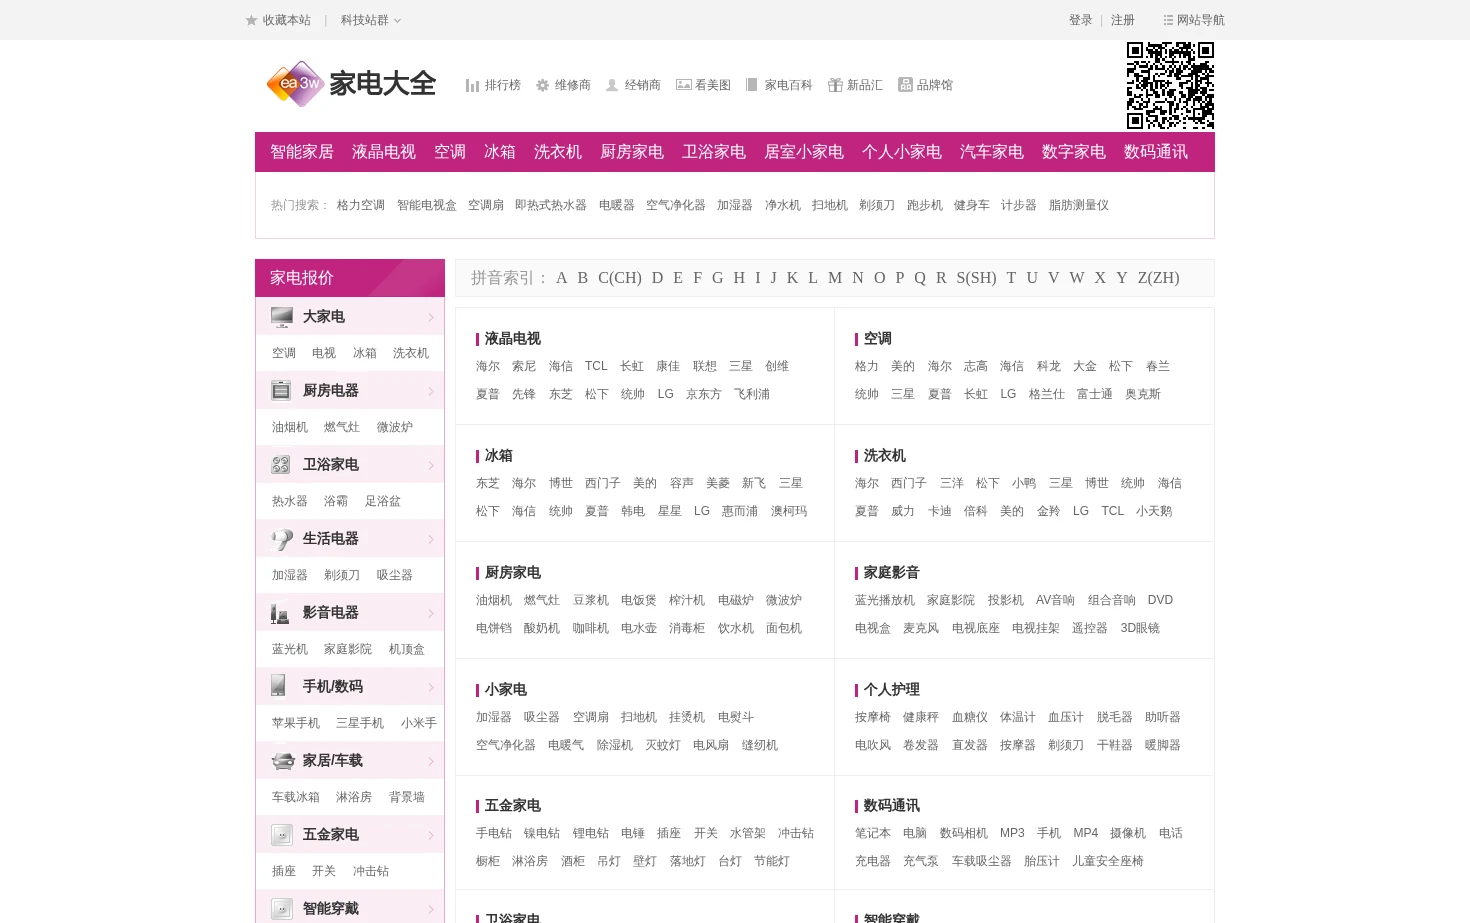The width and height of the screenshot is (1470, 923).
Task: Open the 数码通讯 nav tab
Action: point(1156,152)
